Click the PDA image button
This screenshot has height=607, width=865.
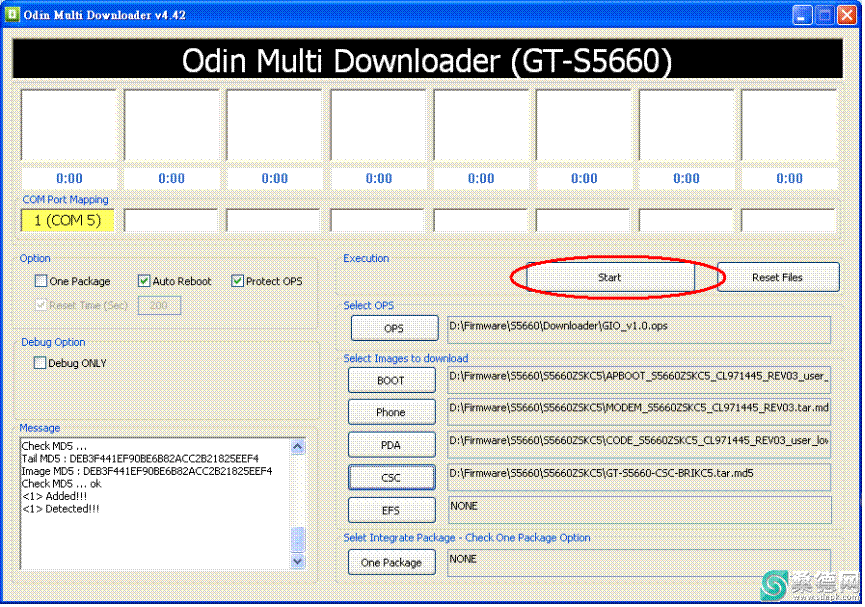click(391, 445)
